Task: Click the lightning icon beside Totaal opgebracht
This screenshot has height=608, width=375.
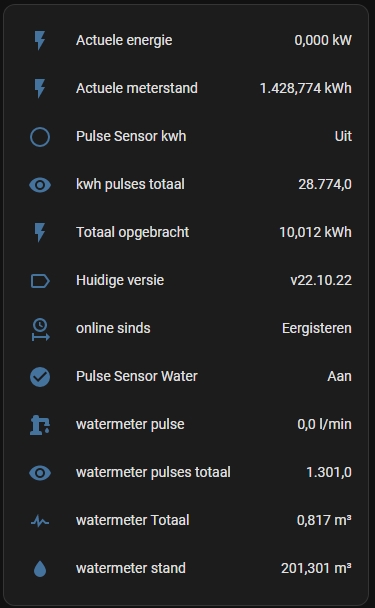Action: (40, 233)
